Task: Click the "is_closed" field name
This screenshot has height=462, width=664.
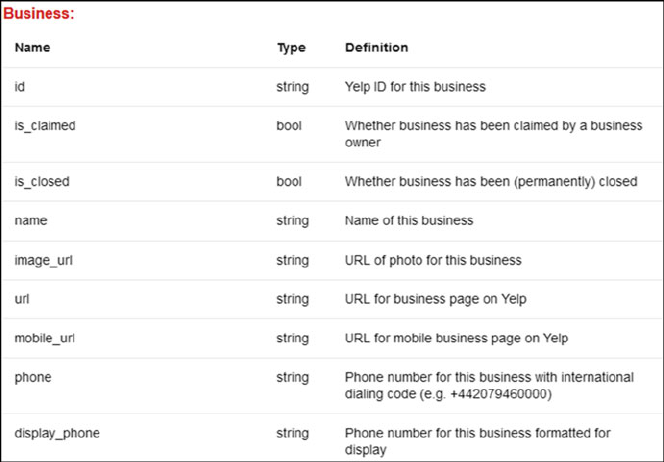Action: 42,182
